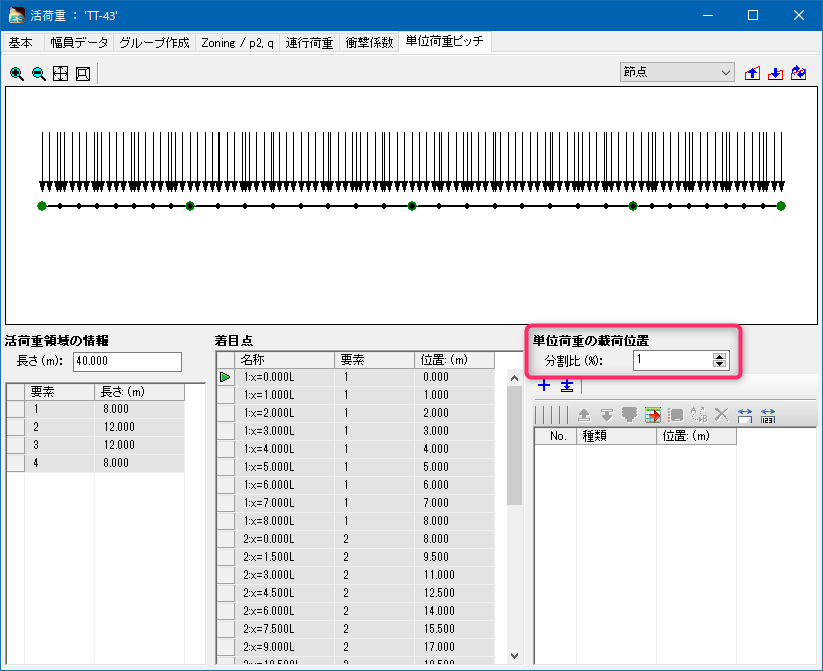Click the green start node of the beam
Image resolution: width=823 pixels, height=671 pixels.
click(x=42, y=206)
